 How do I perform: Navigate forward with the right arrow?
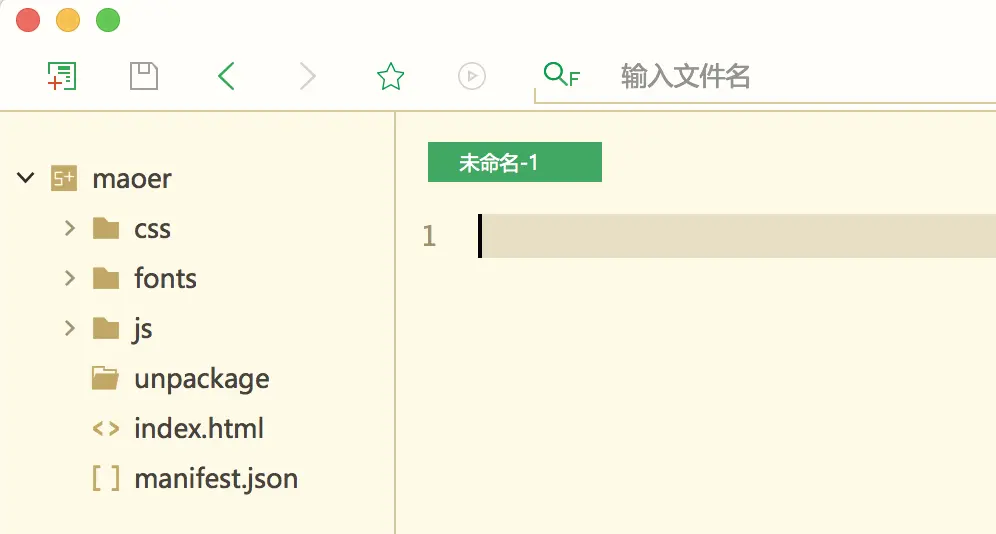[308, 76]
